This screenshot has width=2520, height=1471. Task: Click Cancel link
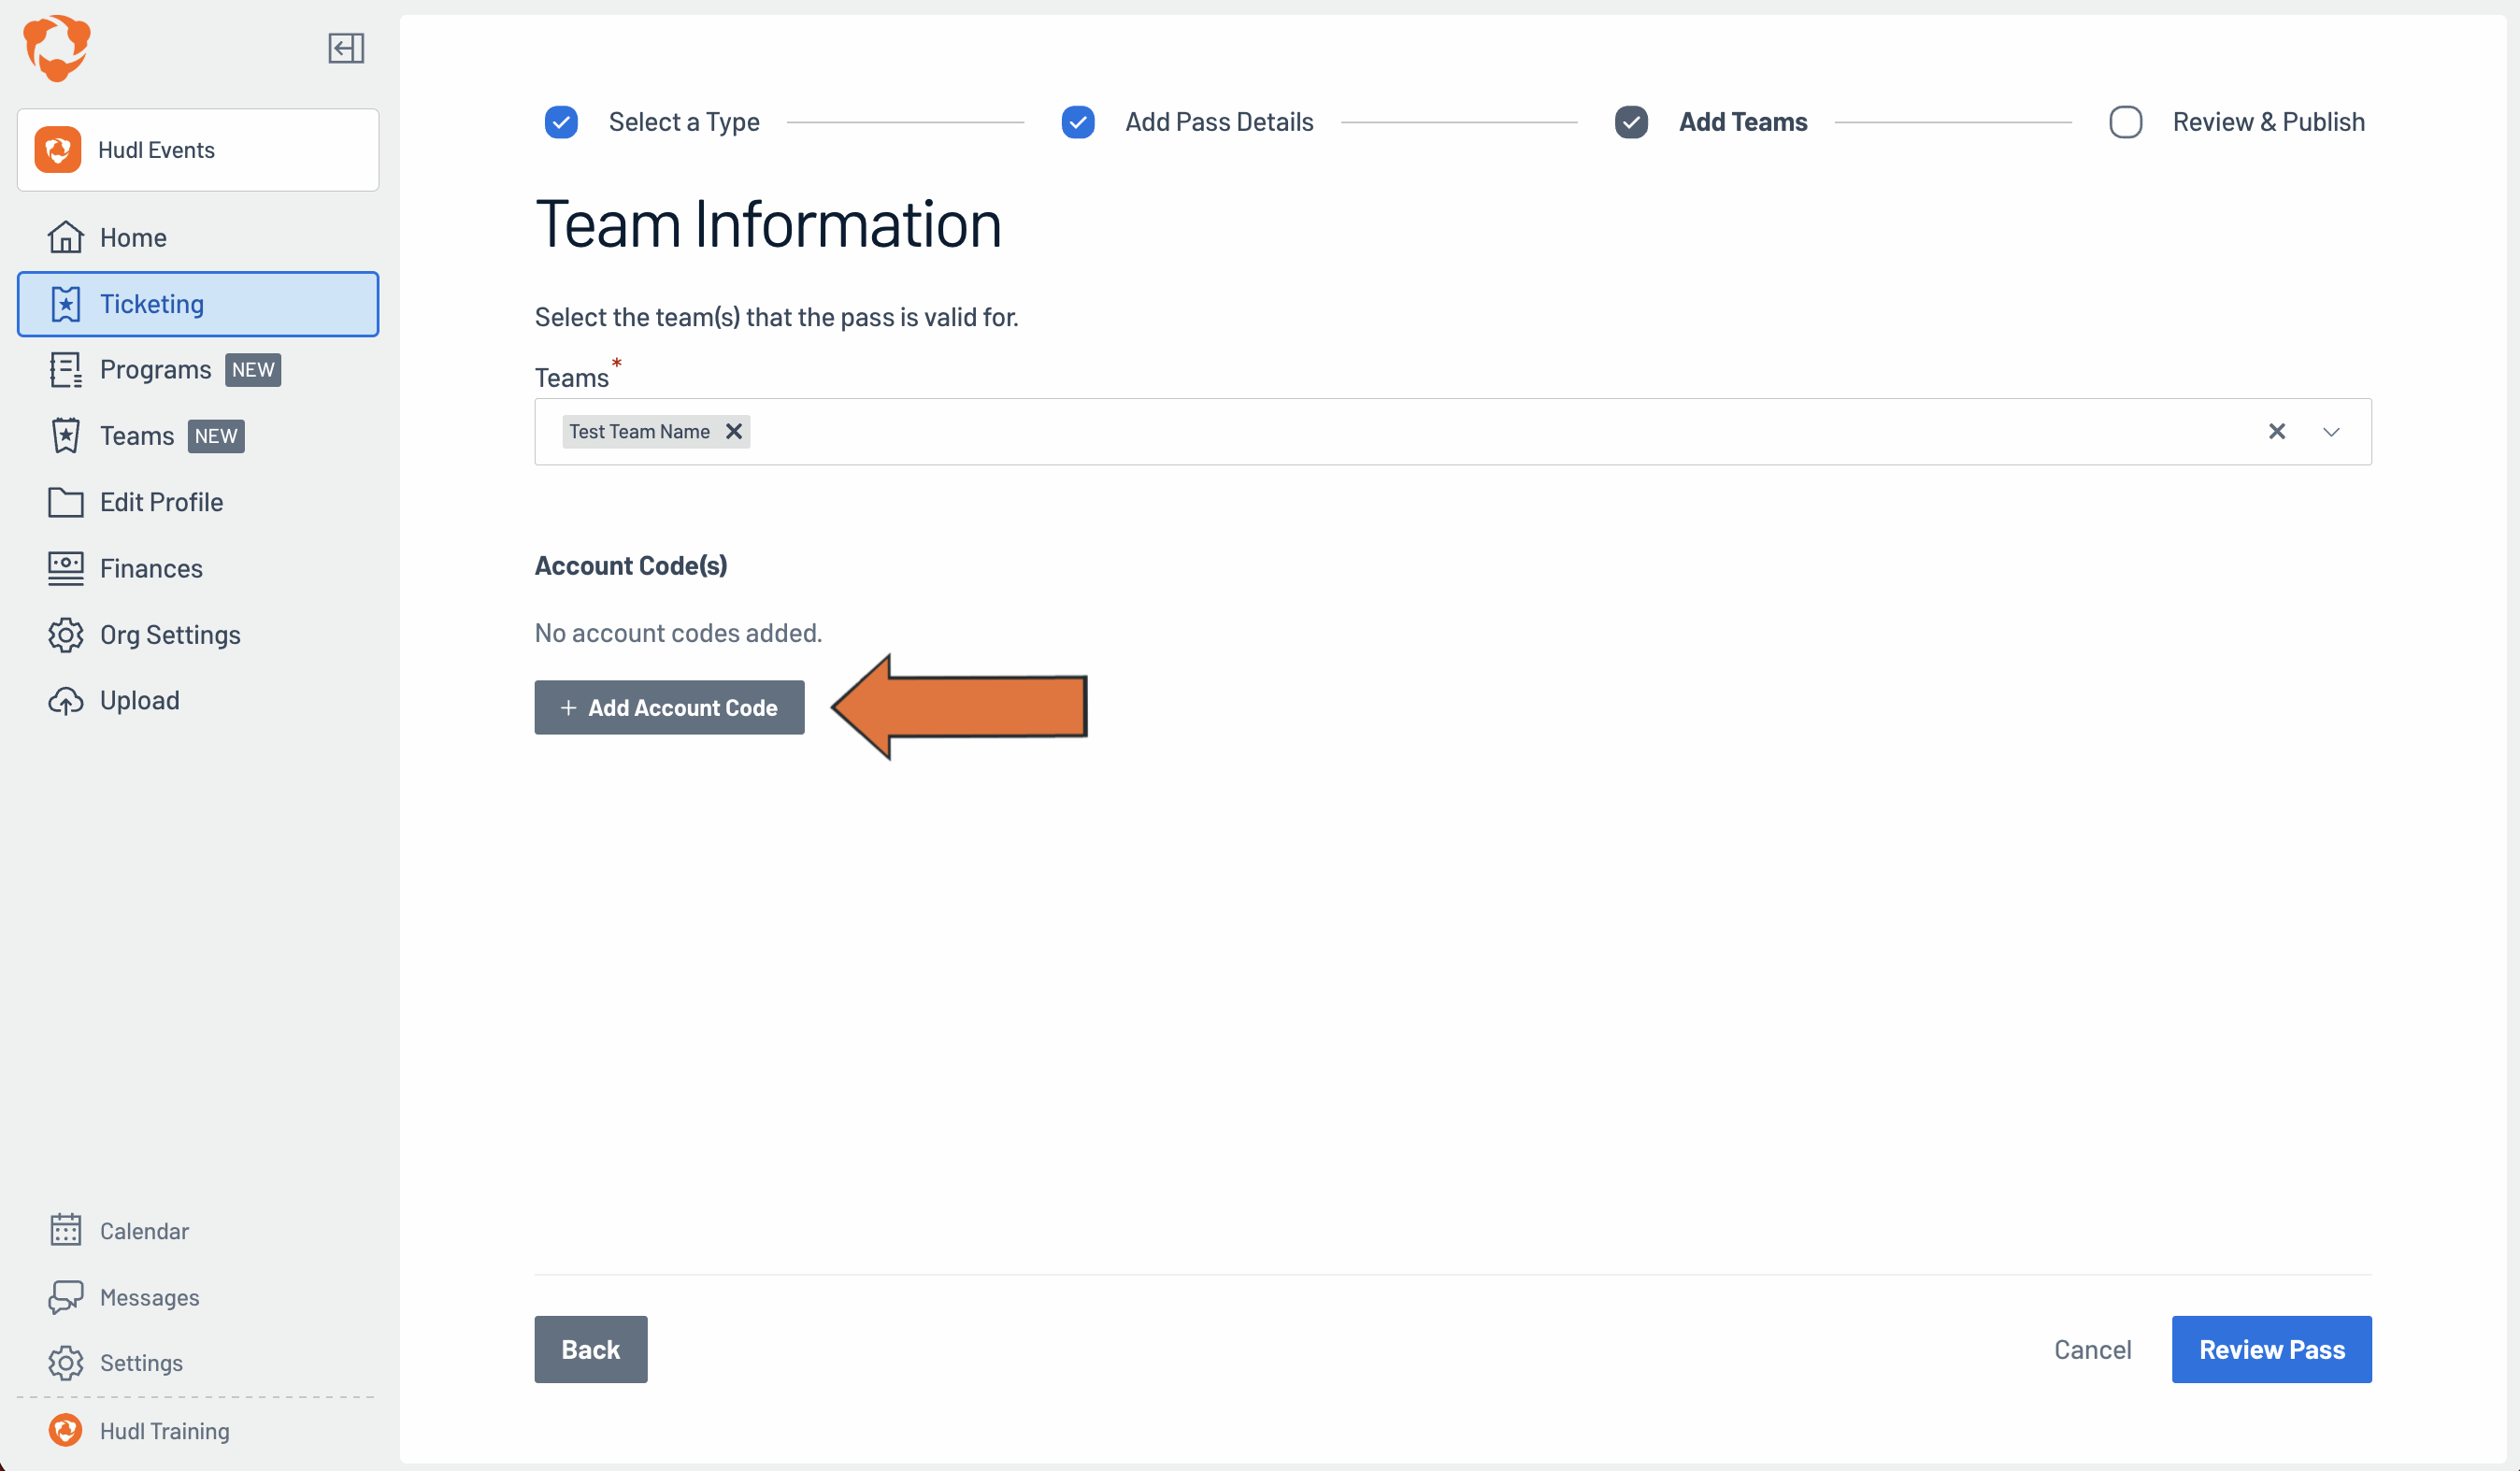point(2092,1349)
